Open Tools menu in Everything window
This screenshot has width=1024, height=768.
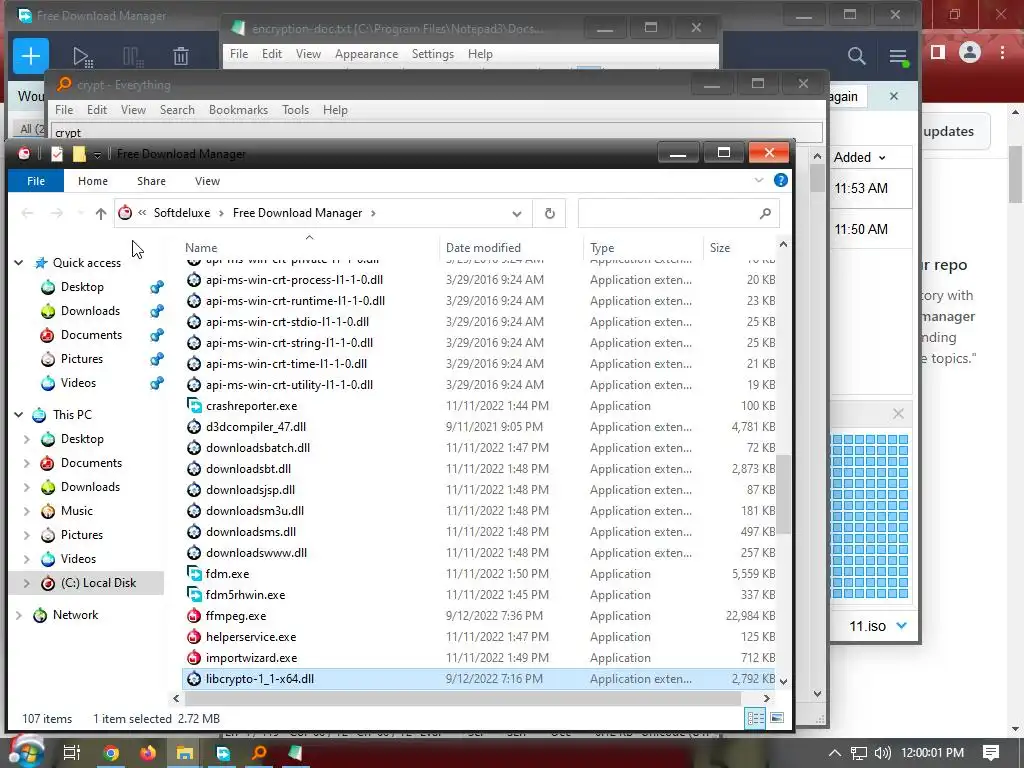pos(295,110)
